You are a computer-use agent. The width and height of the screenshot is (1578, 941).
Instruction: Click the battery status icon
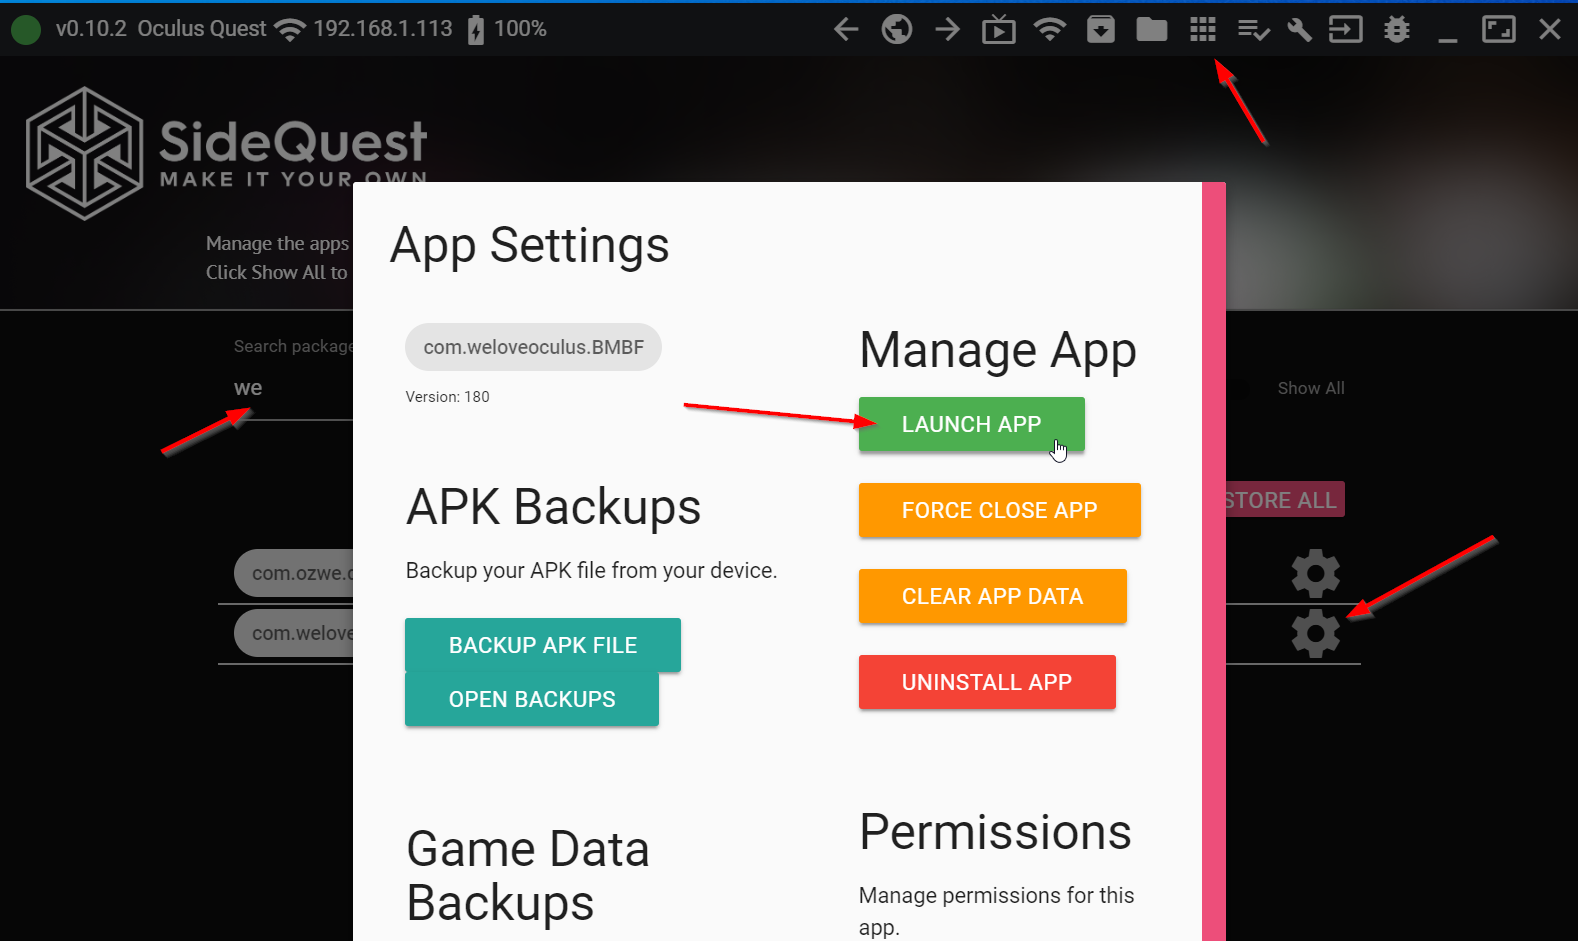(x=476, y=29)
